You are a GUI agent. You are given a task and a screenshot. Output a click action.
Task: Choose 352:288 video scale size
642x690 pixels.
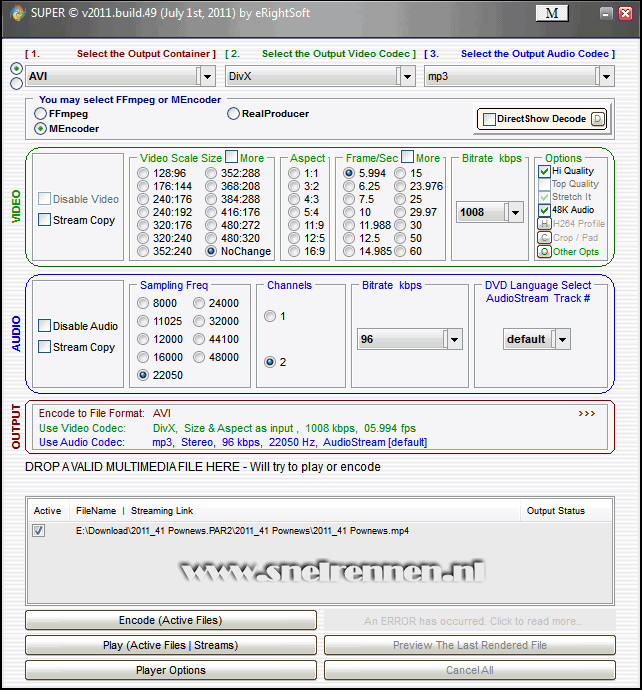[211, 173]
